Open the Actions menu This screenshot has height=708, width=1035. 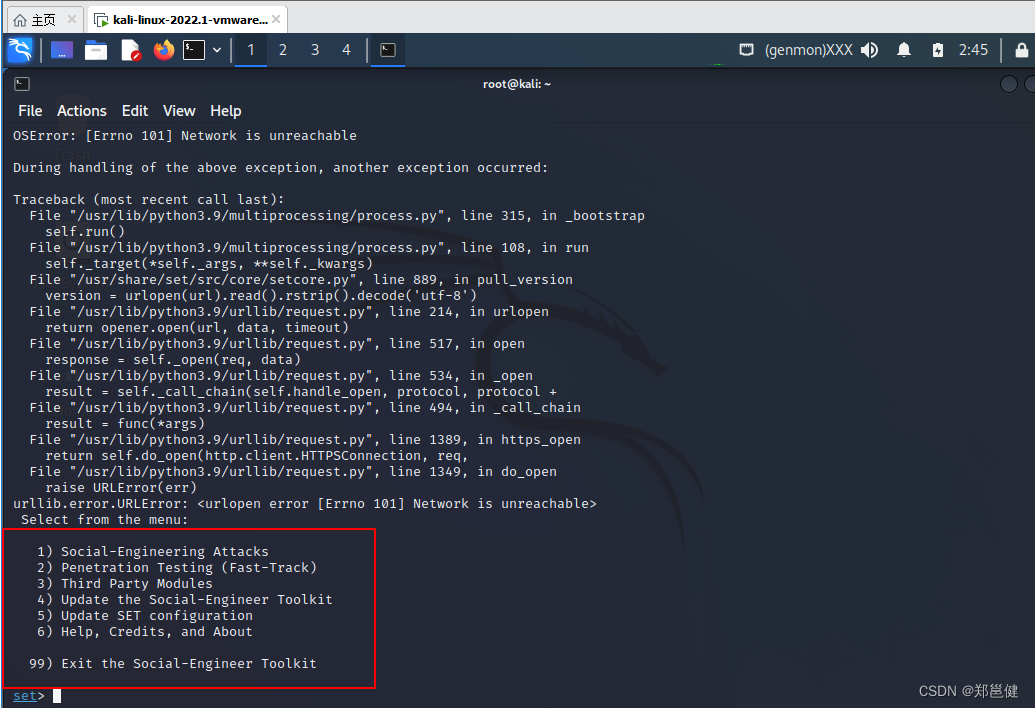click(x=82, y=111)
